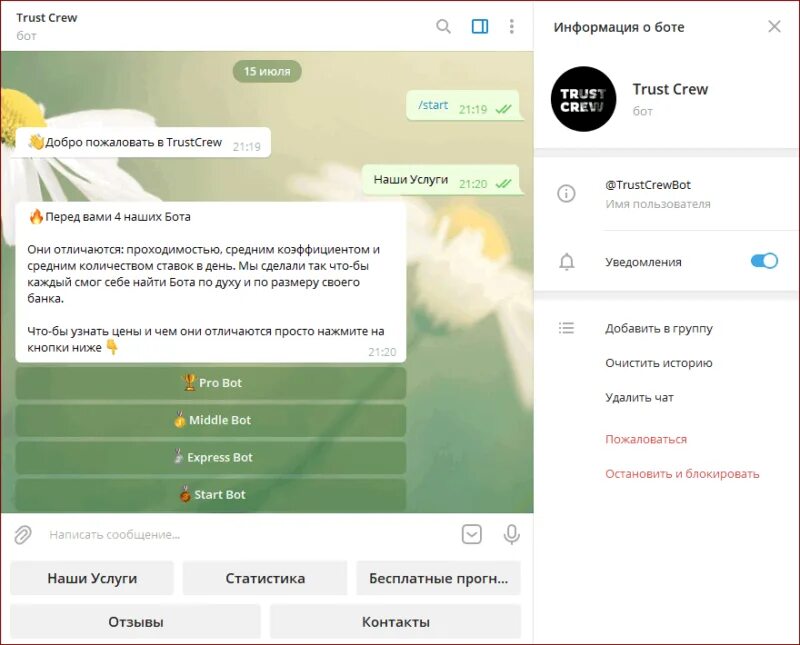Click the Перед вами 4 наших Бота message
This screenshot has width=800, height=645.
click(211, 282)
